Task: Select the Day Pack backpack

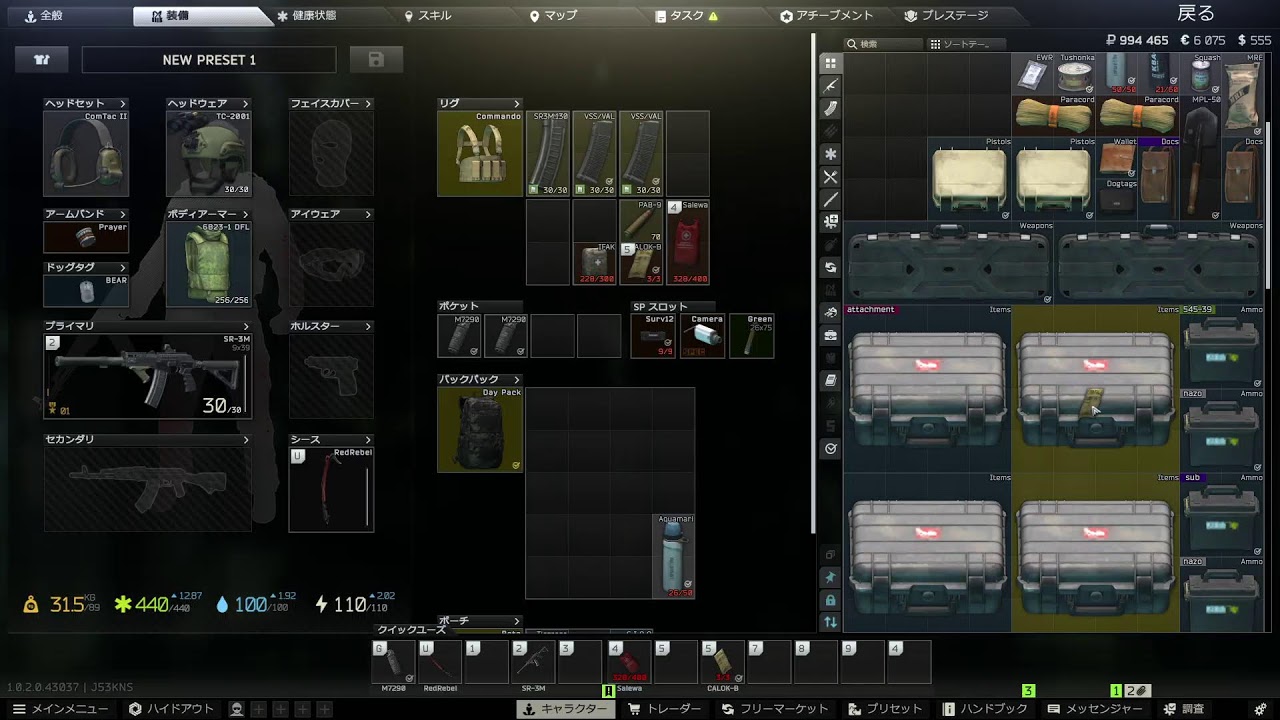Action: [x=480, y=430]
